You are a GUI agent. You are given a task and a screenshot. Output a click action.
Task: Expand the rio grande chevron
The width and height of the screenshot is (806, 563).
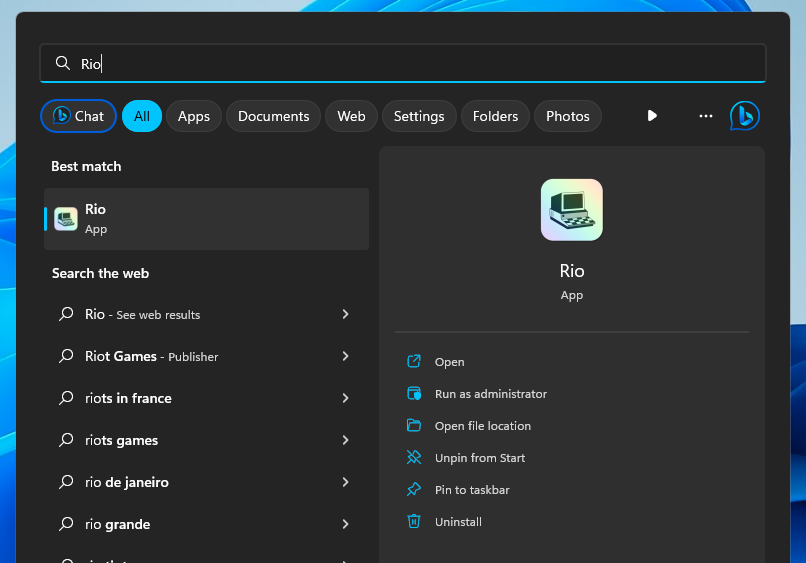[x=345, y=524]
